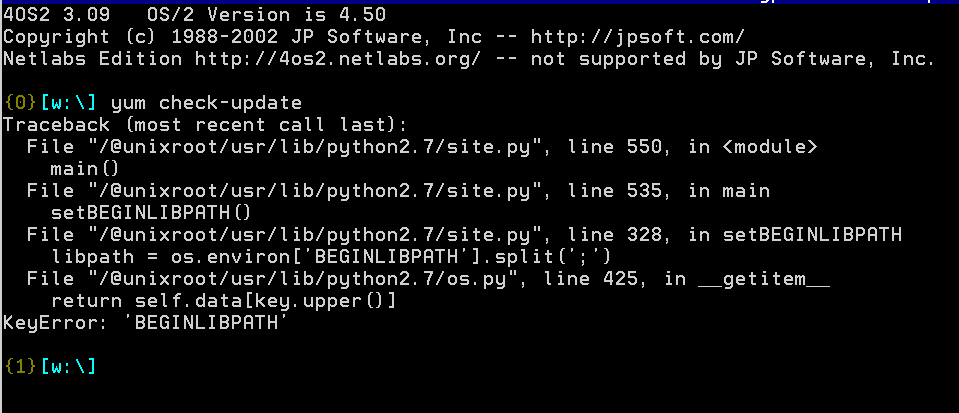Click the libpath = os.environ line

click(x=331, y=257)
